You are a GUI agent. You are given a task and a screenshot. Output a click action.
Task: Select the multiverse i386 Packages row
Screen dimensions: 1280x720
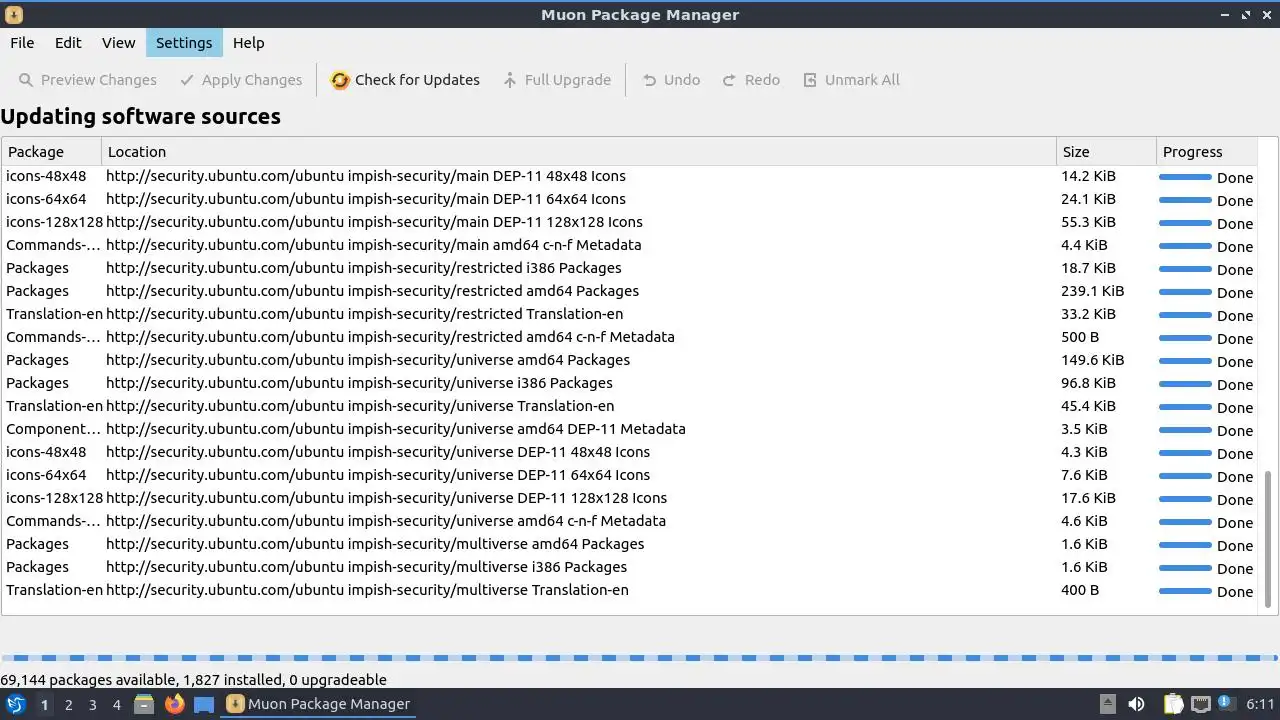click(630, 567)
